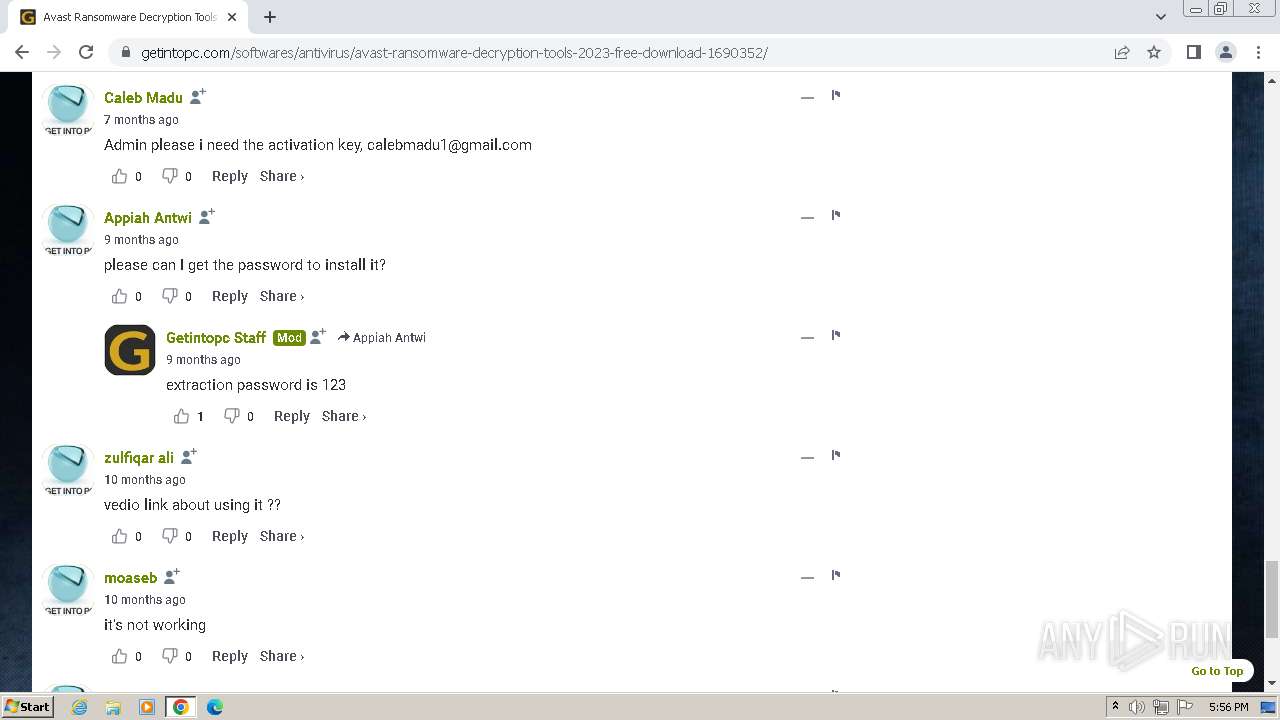Follow Caleb Madu via add-user icon
This screenshot has width=1280, height=720.
pos(198,96)
